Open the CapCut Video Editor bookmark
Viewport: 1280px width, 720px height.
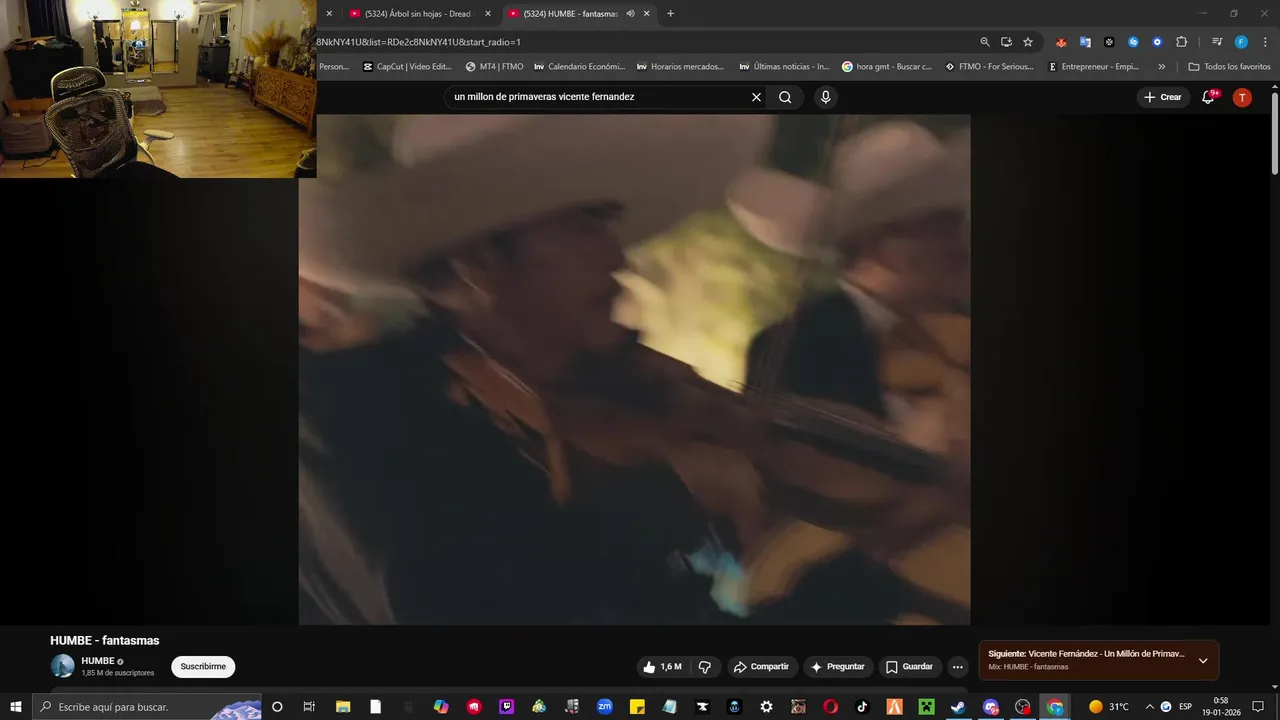[x=407, y=67]
